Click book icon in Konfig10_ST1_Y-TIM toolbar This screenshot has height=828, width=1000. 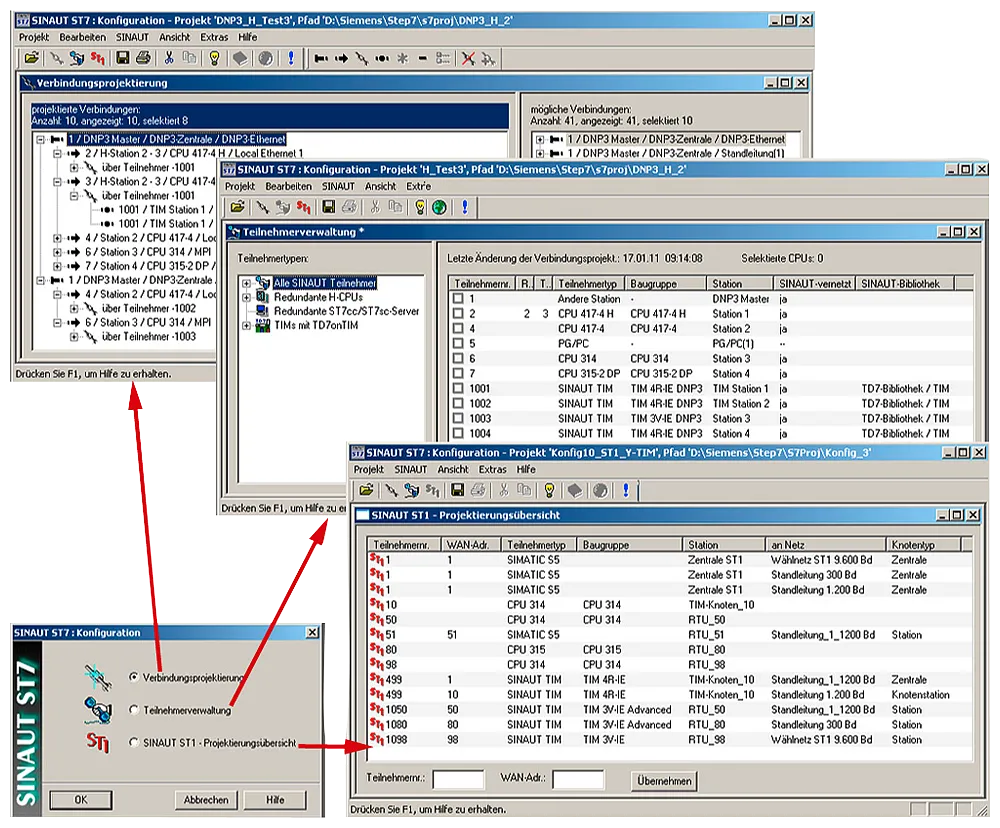[575, 490]
